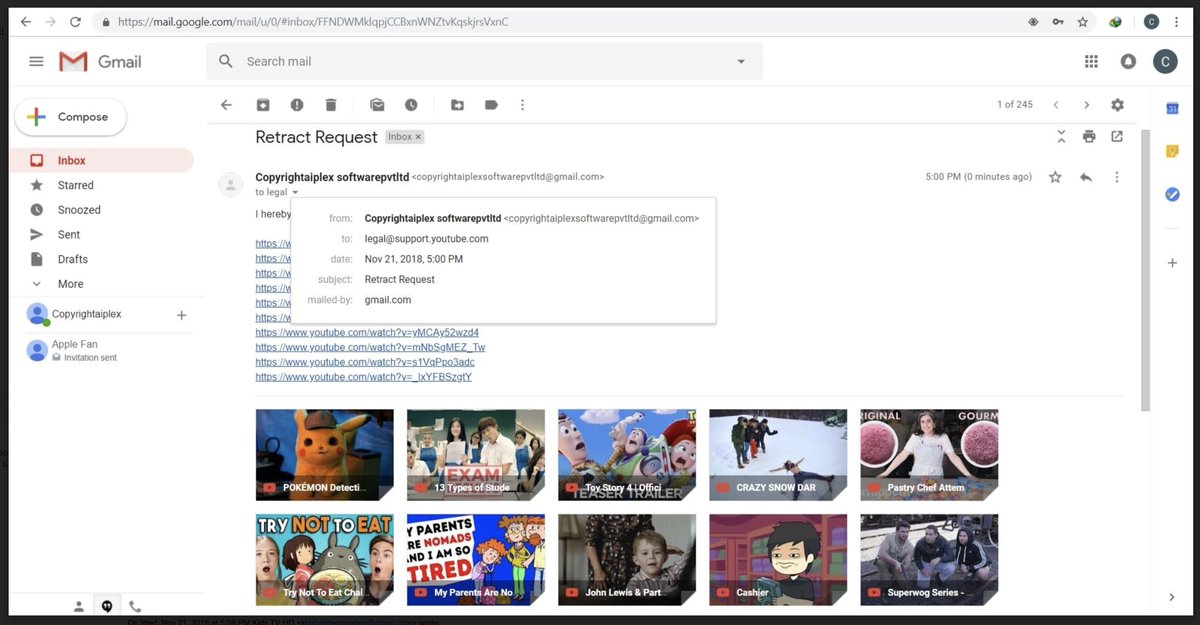The width and height of the screenshot is (1200, 625).
Task: Remove the Inbox label from email
Action: [x=419, y=137]
